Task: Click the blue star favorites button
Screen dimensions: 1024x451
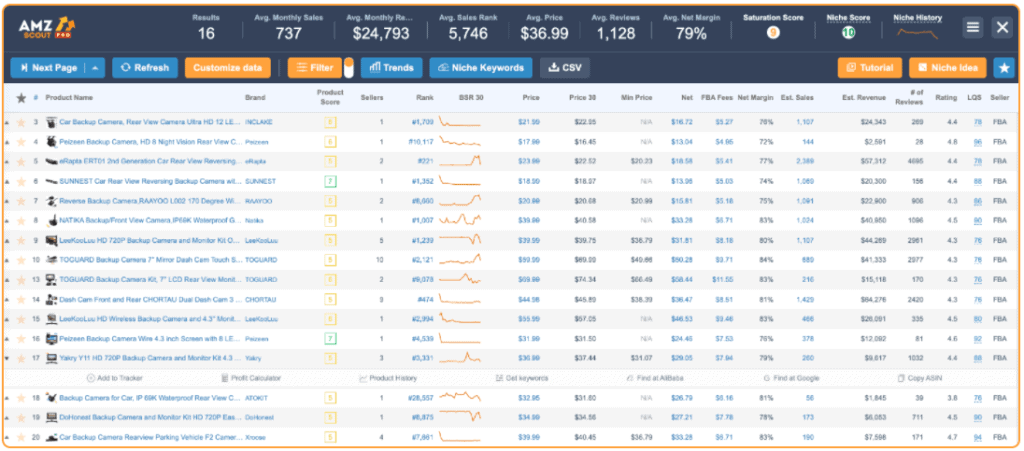Action: tap(1003, 68)
